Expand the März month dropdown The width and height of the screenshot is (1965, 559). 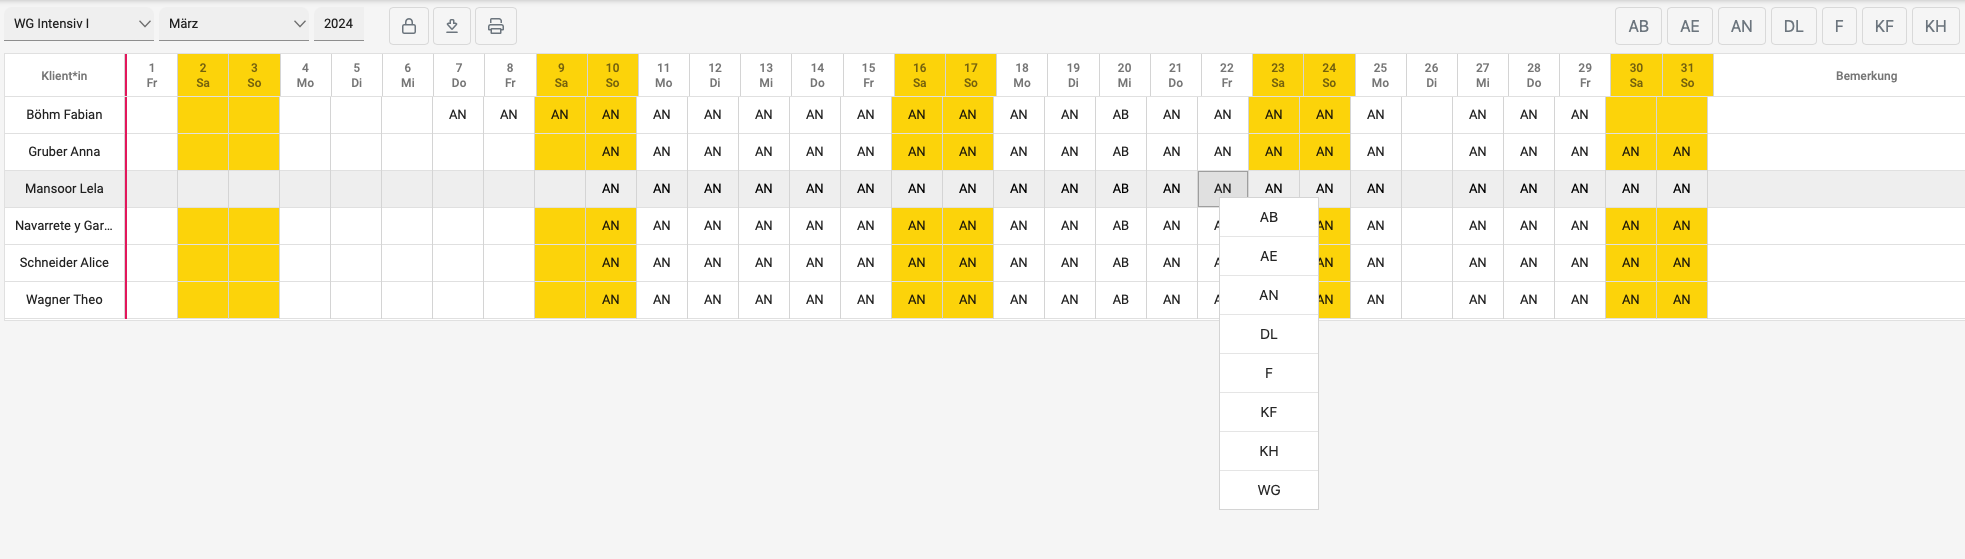point(235,24)
